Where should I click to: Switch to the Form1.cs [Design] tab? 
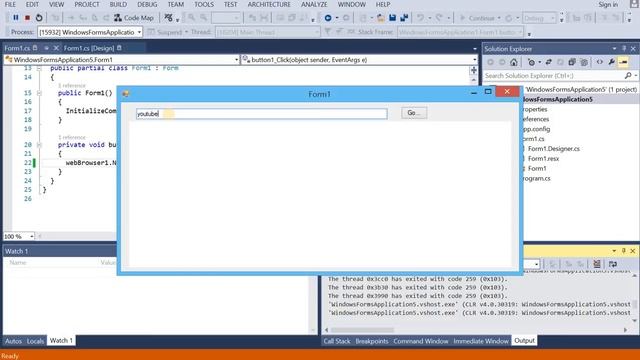89,48
